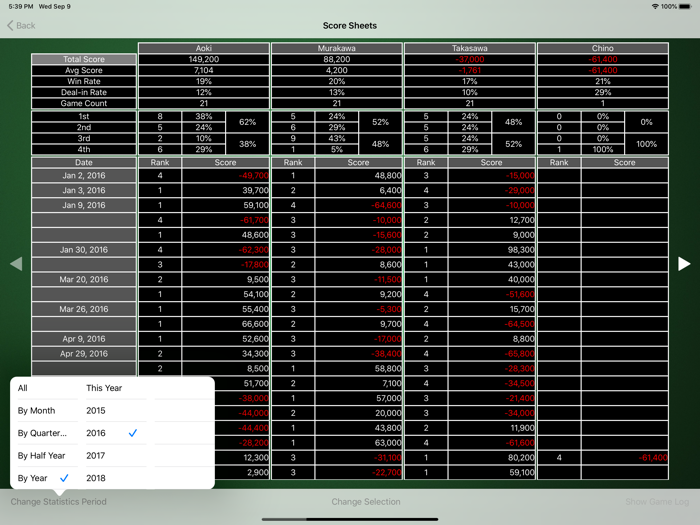Tap the Chino player header
Screen dimensions: 700x525
point(603,48)
